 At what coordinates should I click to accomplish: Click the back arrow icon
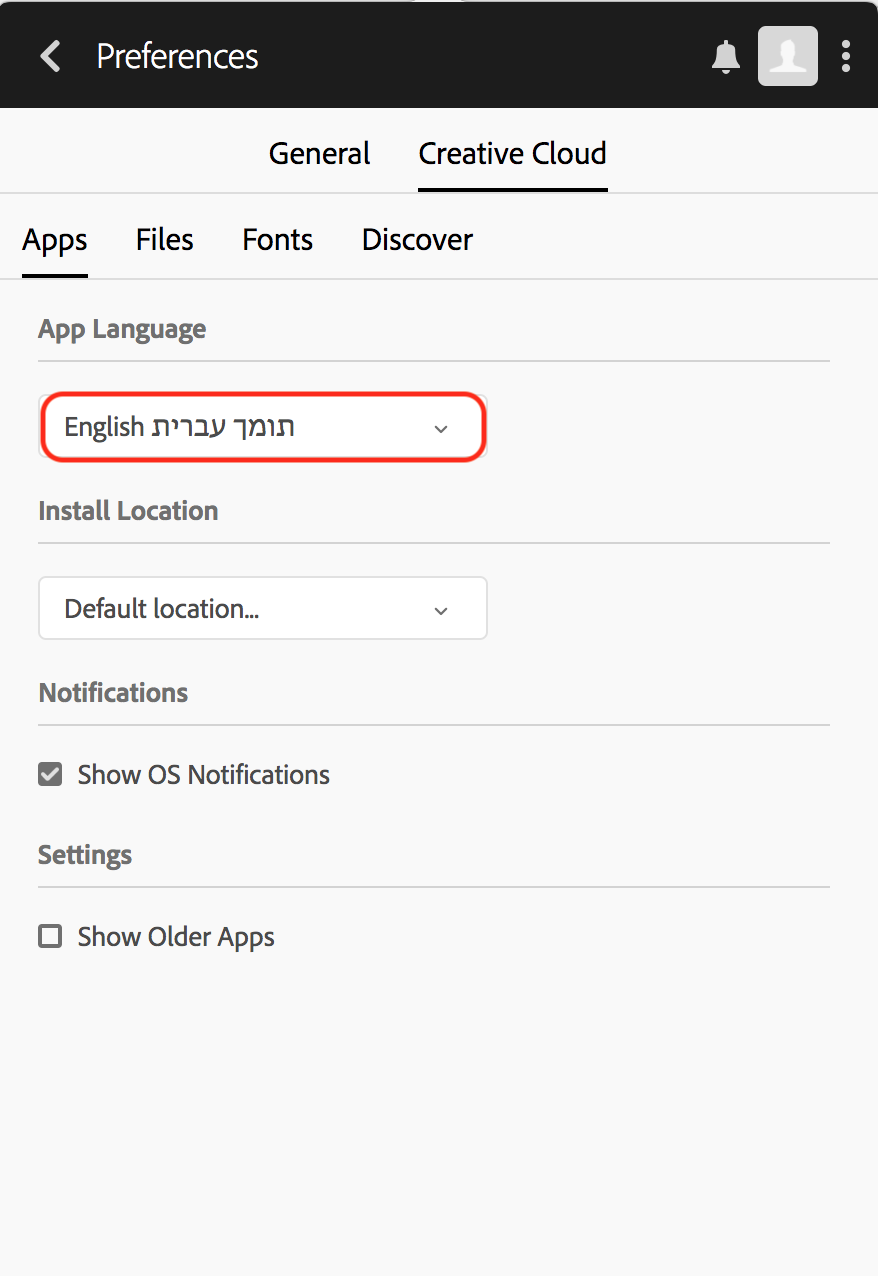49,56
